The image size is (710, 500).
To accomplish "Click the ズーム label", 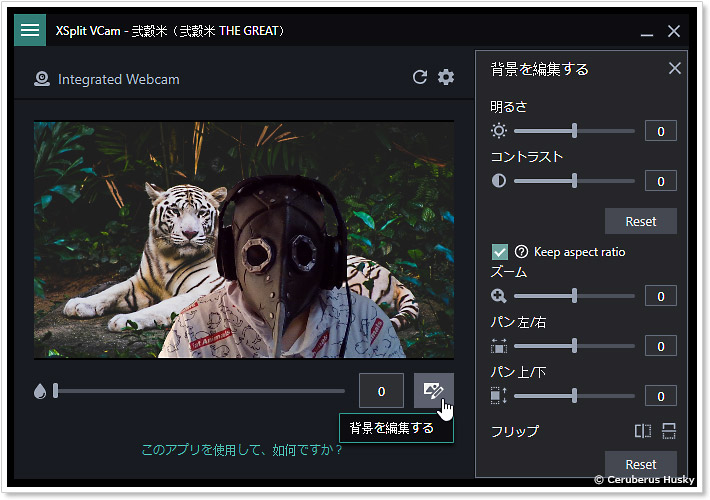I will [509, 272].
